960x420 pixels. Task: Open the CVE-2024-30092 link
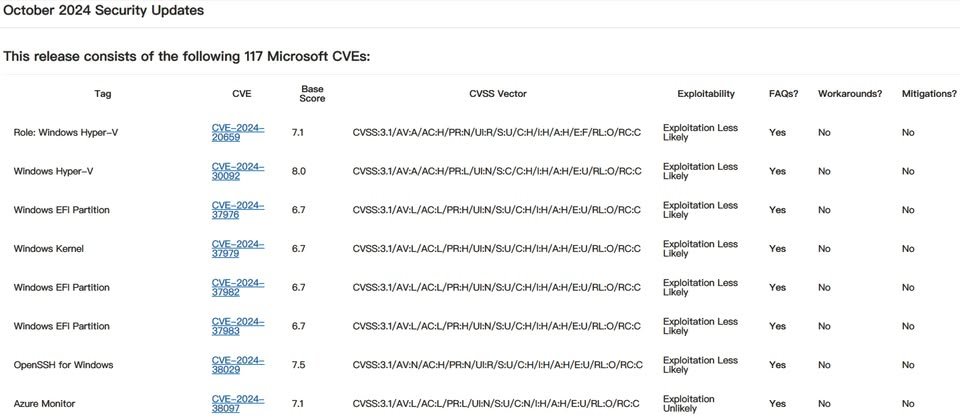[x=238, y=171]
